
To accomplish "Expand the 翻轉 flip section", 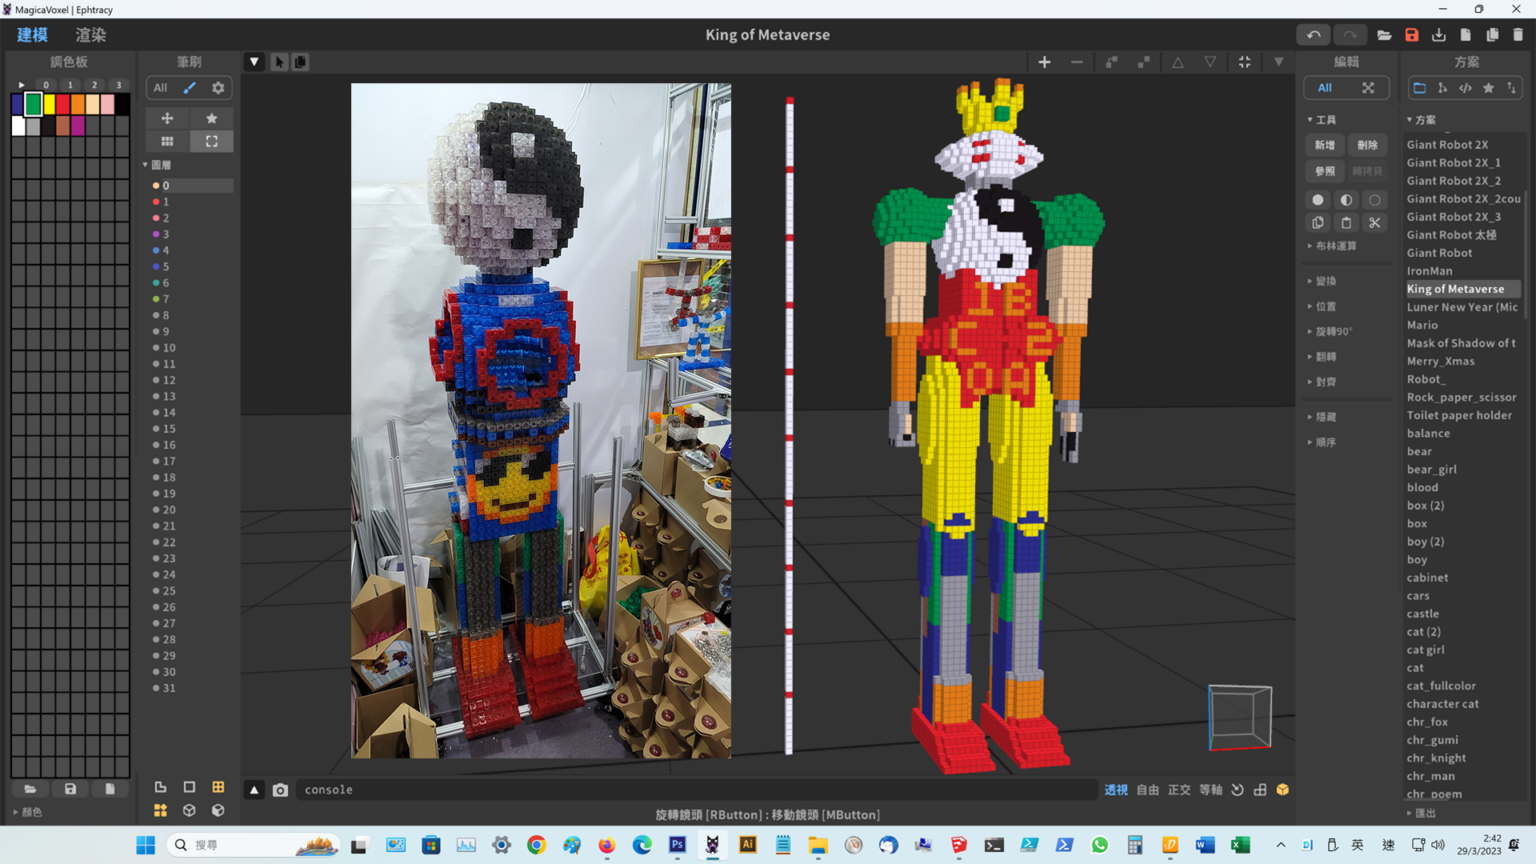I will [x=1322, y=357].
